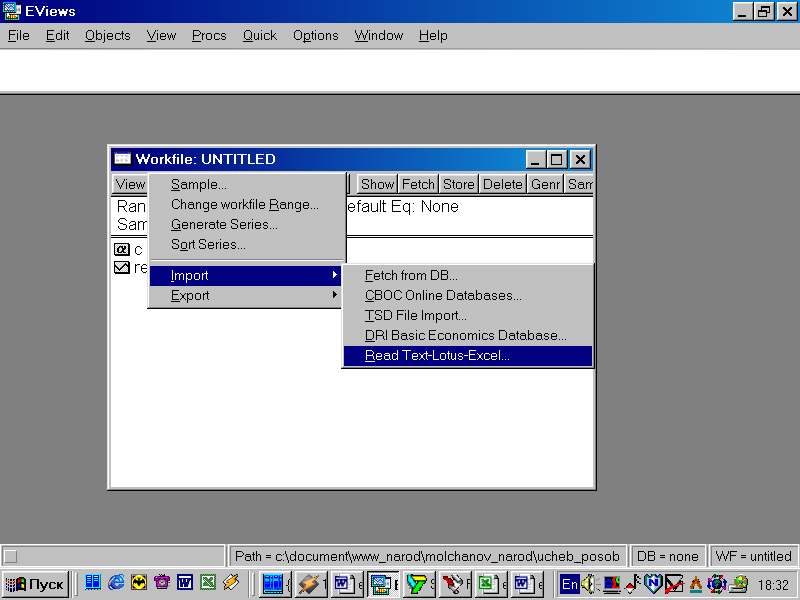The height and width of the screenshot is (600, 800).
Task: Select Fetch from DB... in Import submenu
Action: (x=468, y=276)
